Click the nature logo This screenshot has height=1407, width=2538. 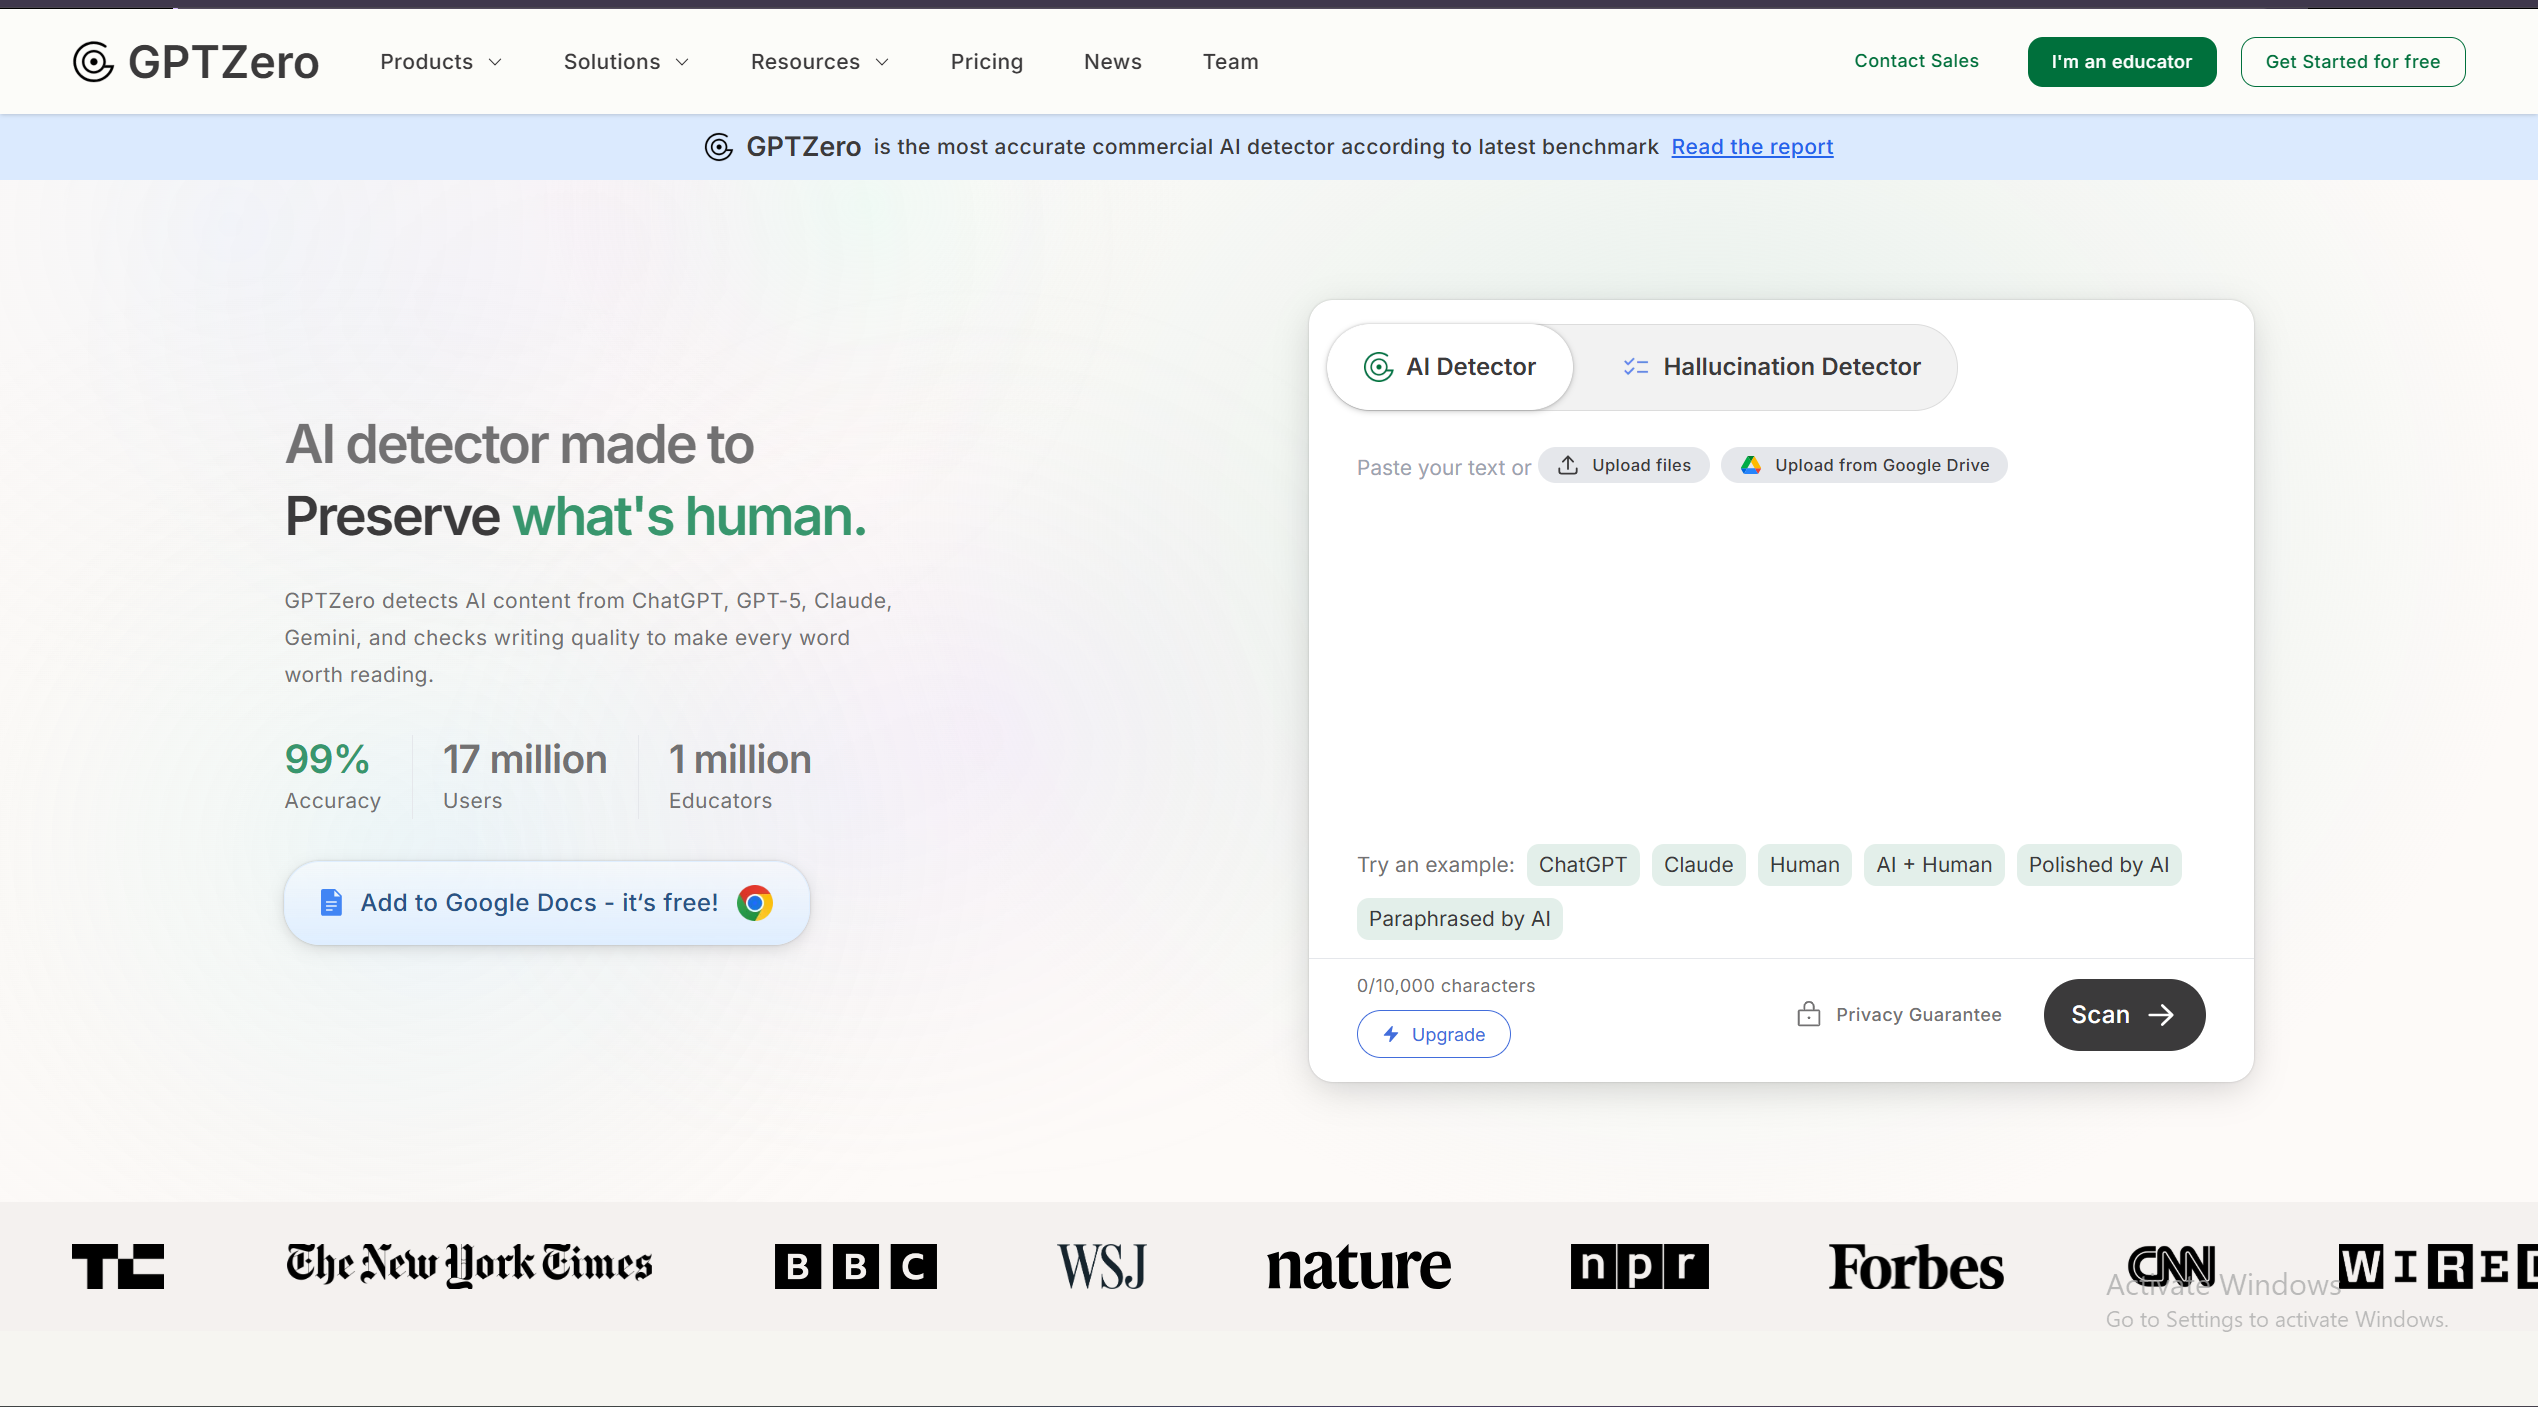[x=1358, y=1268]
